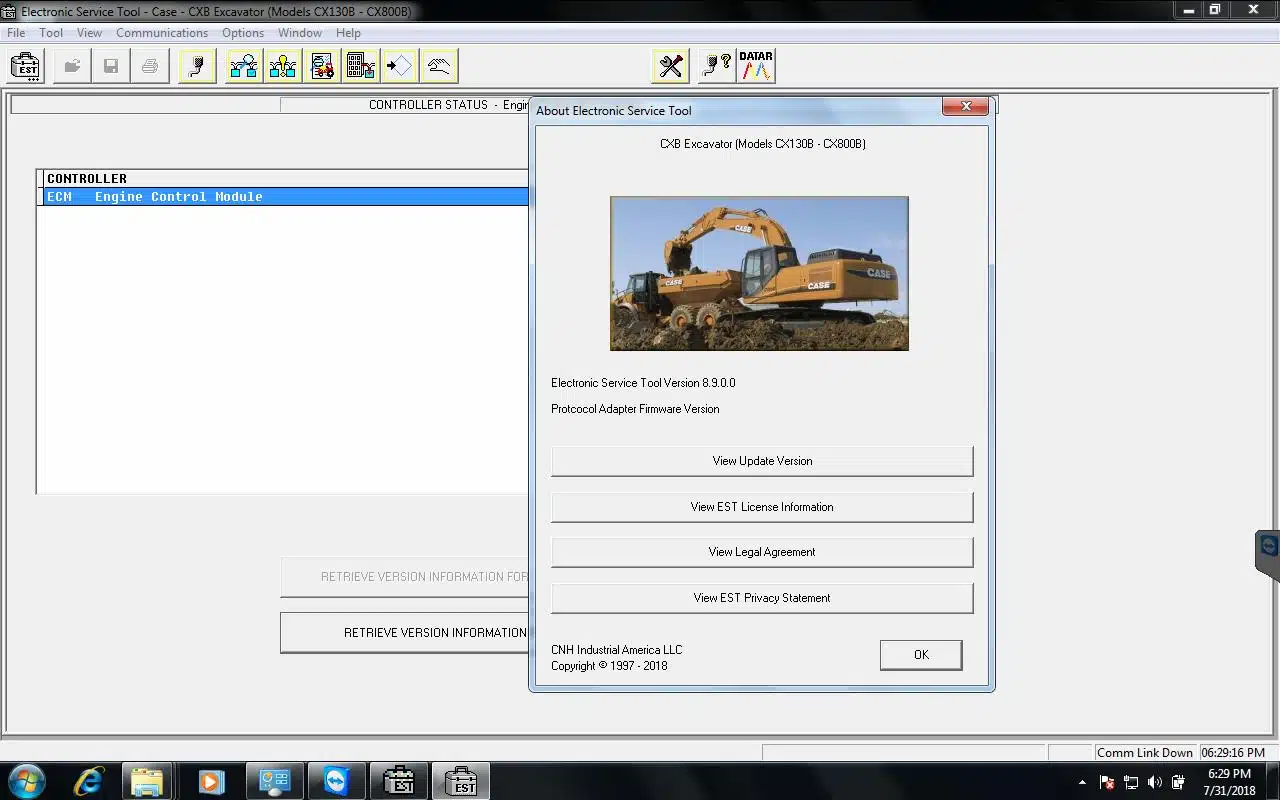Viewport: 1280px width, 800px height.
Task: Click the network tray icon
Action: pos(1131,782)
